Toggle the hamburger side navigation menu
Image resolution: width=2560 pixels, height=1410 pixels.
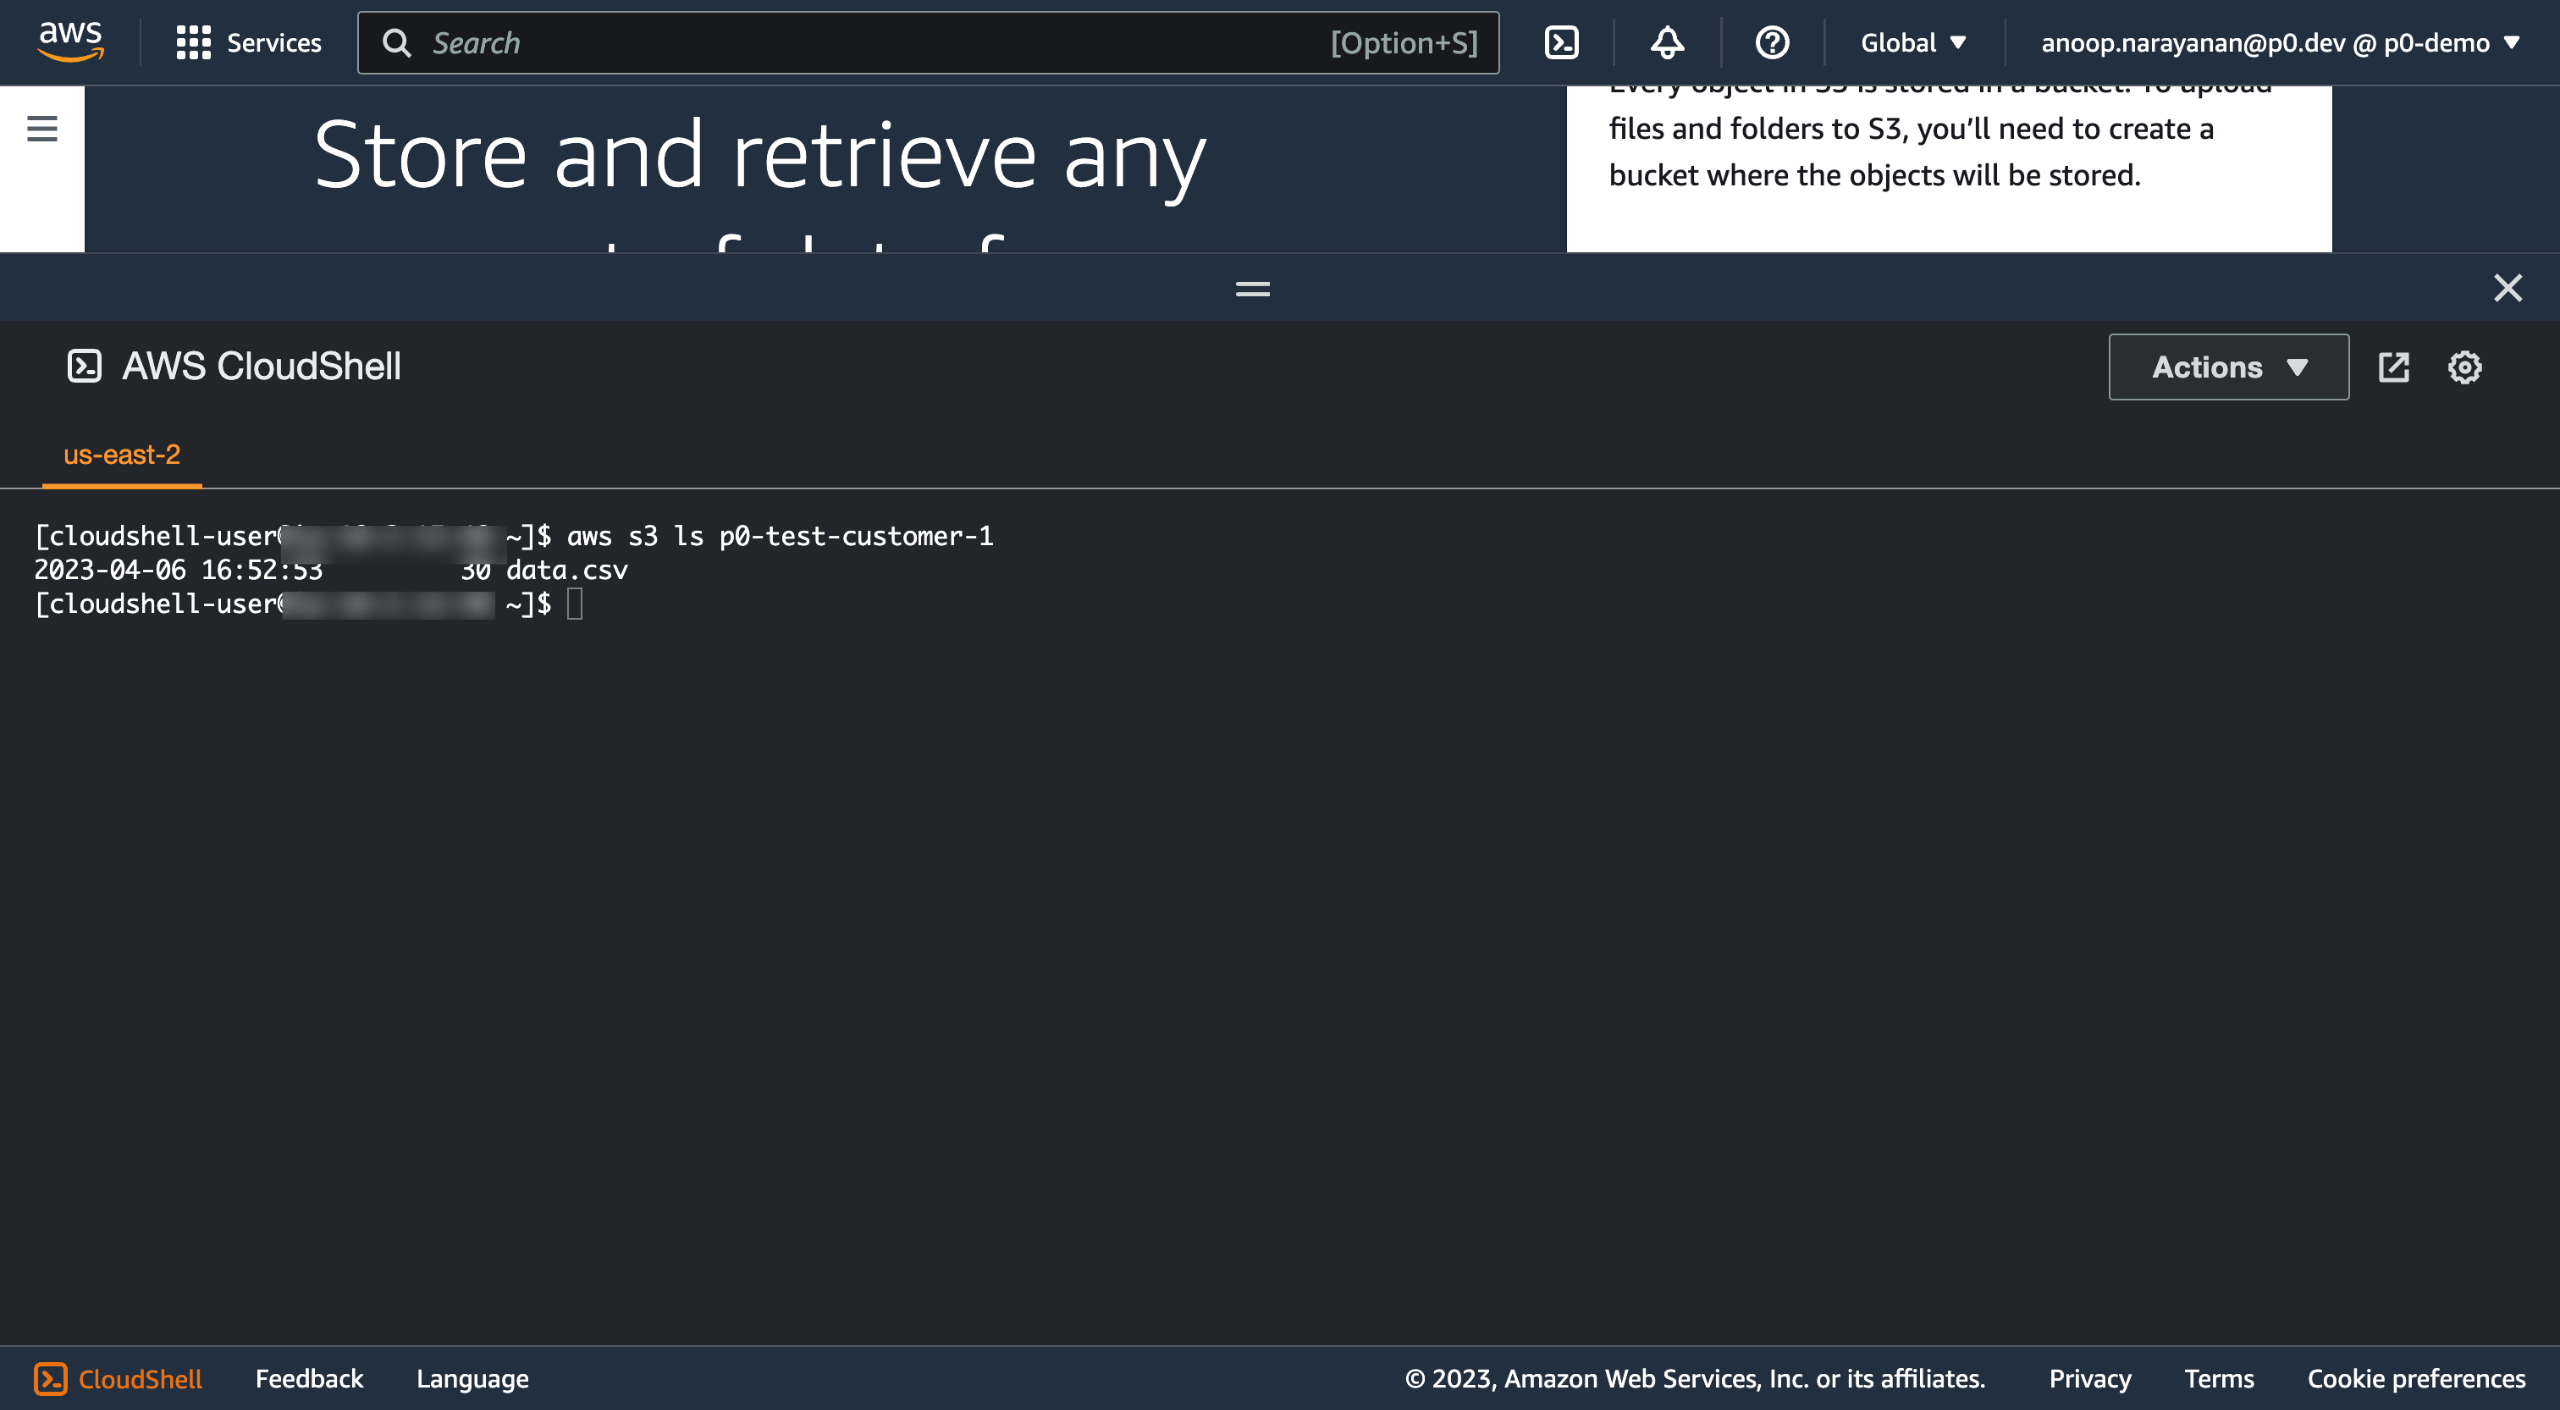[x=42, y=129]
